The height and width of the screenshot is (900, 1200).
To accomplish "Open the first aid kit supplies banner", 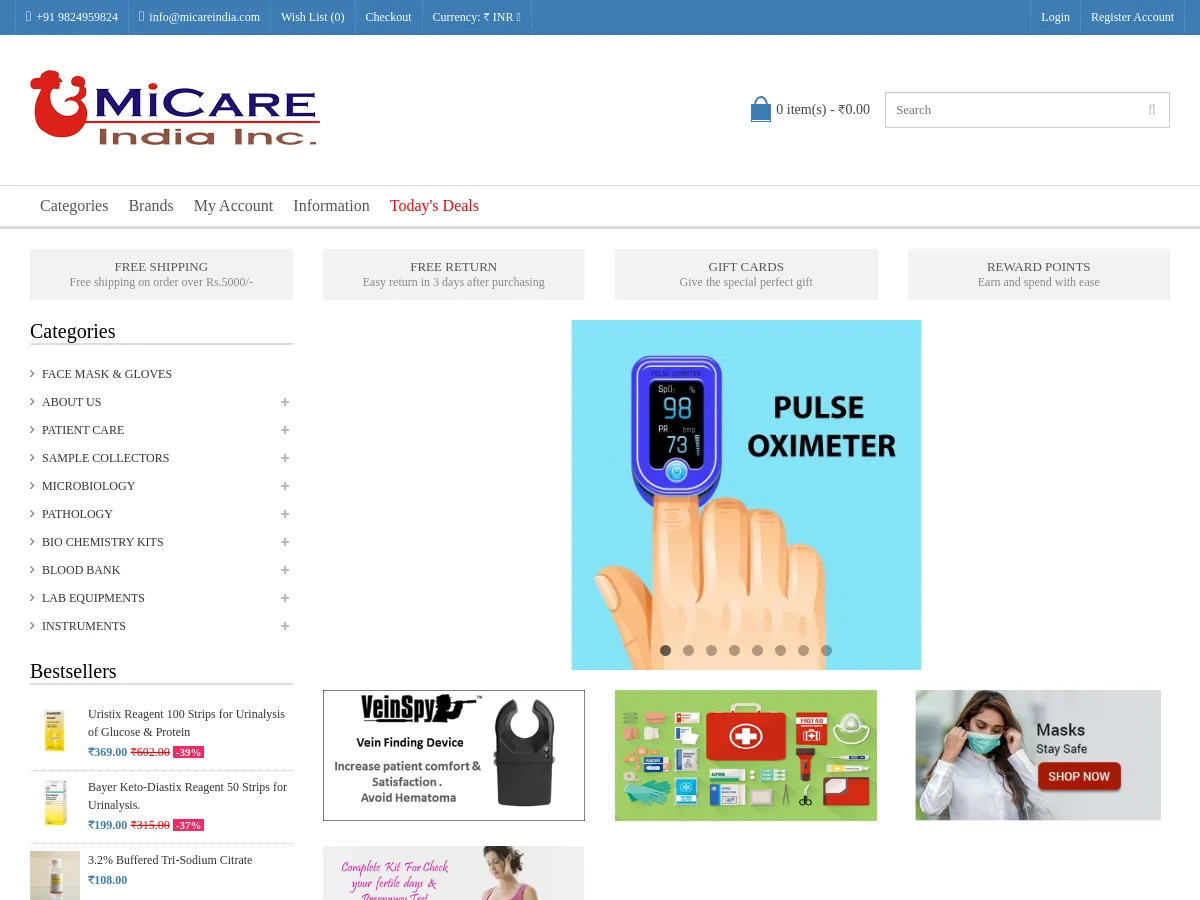I will coord(746,755).
